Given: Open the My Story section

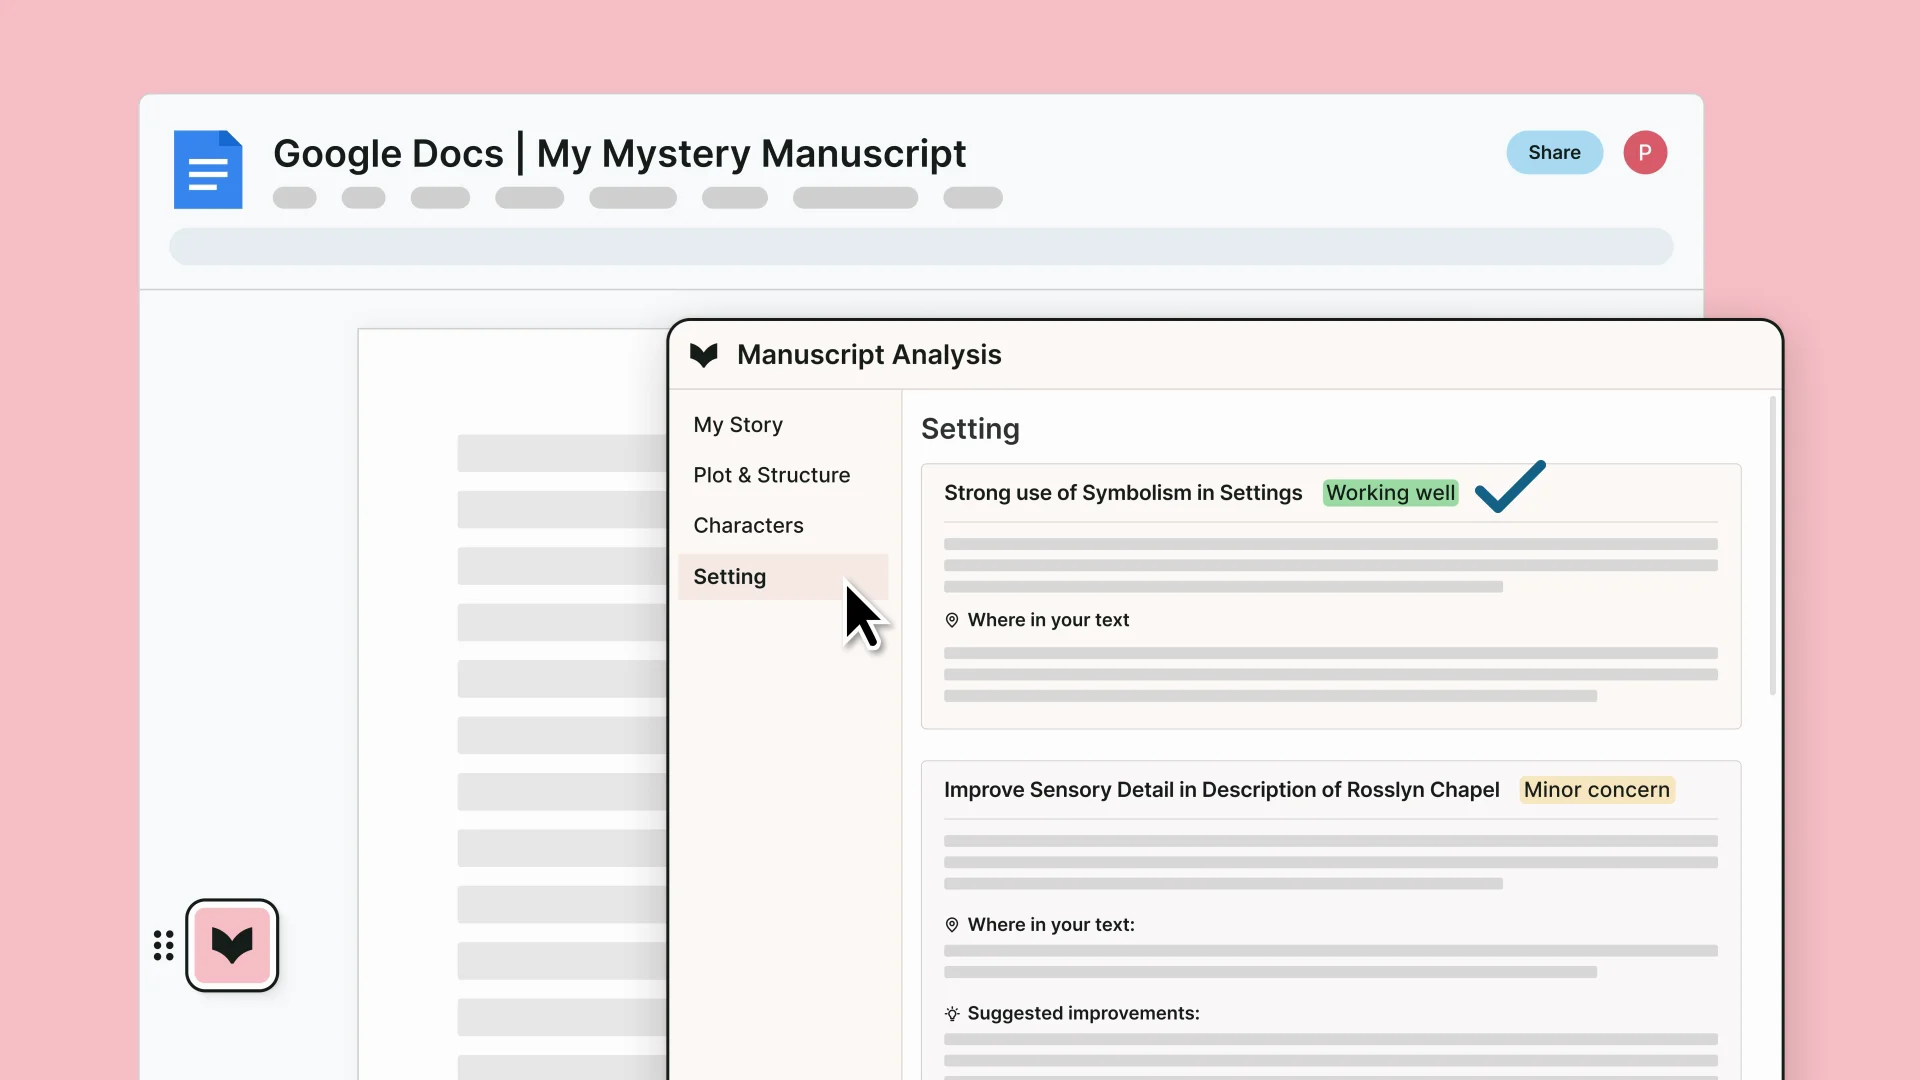Looking at the screenshot, I should point(738,425).
